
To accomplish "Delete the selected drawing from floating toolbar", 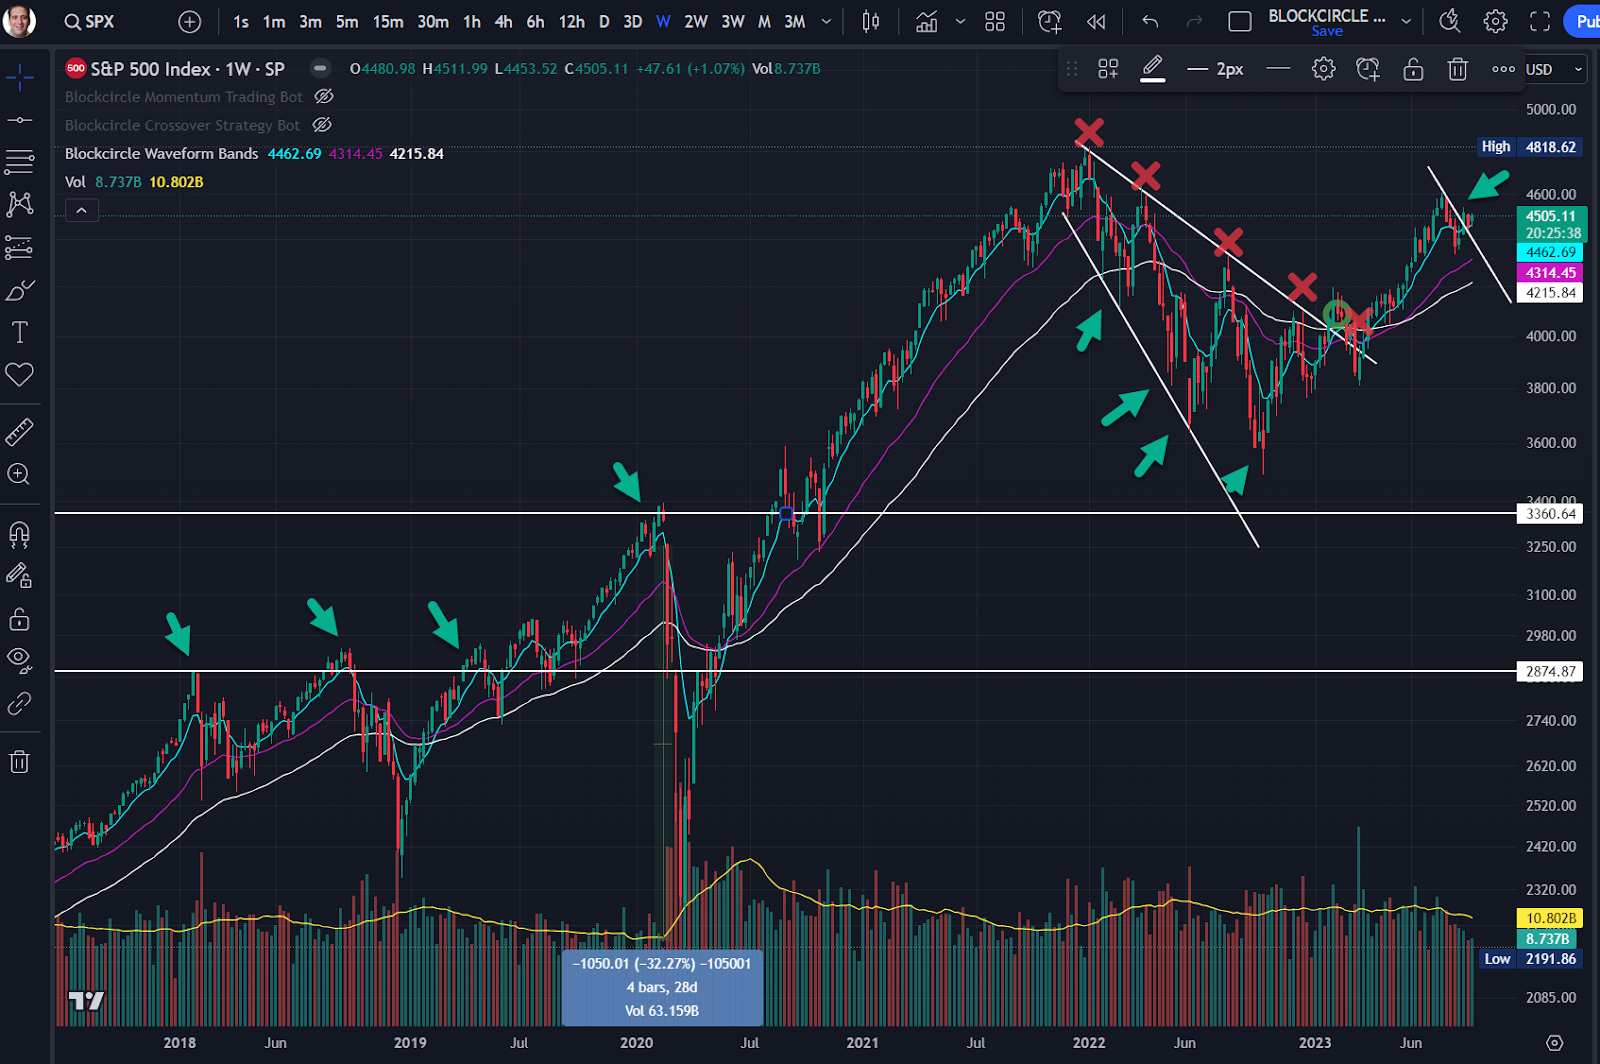I will point(1458,69).
